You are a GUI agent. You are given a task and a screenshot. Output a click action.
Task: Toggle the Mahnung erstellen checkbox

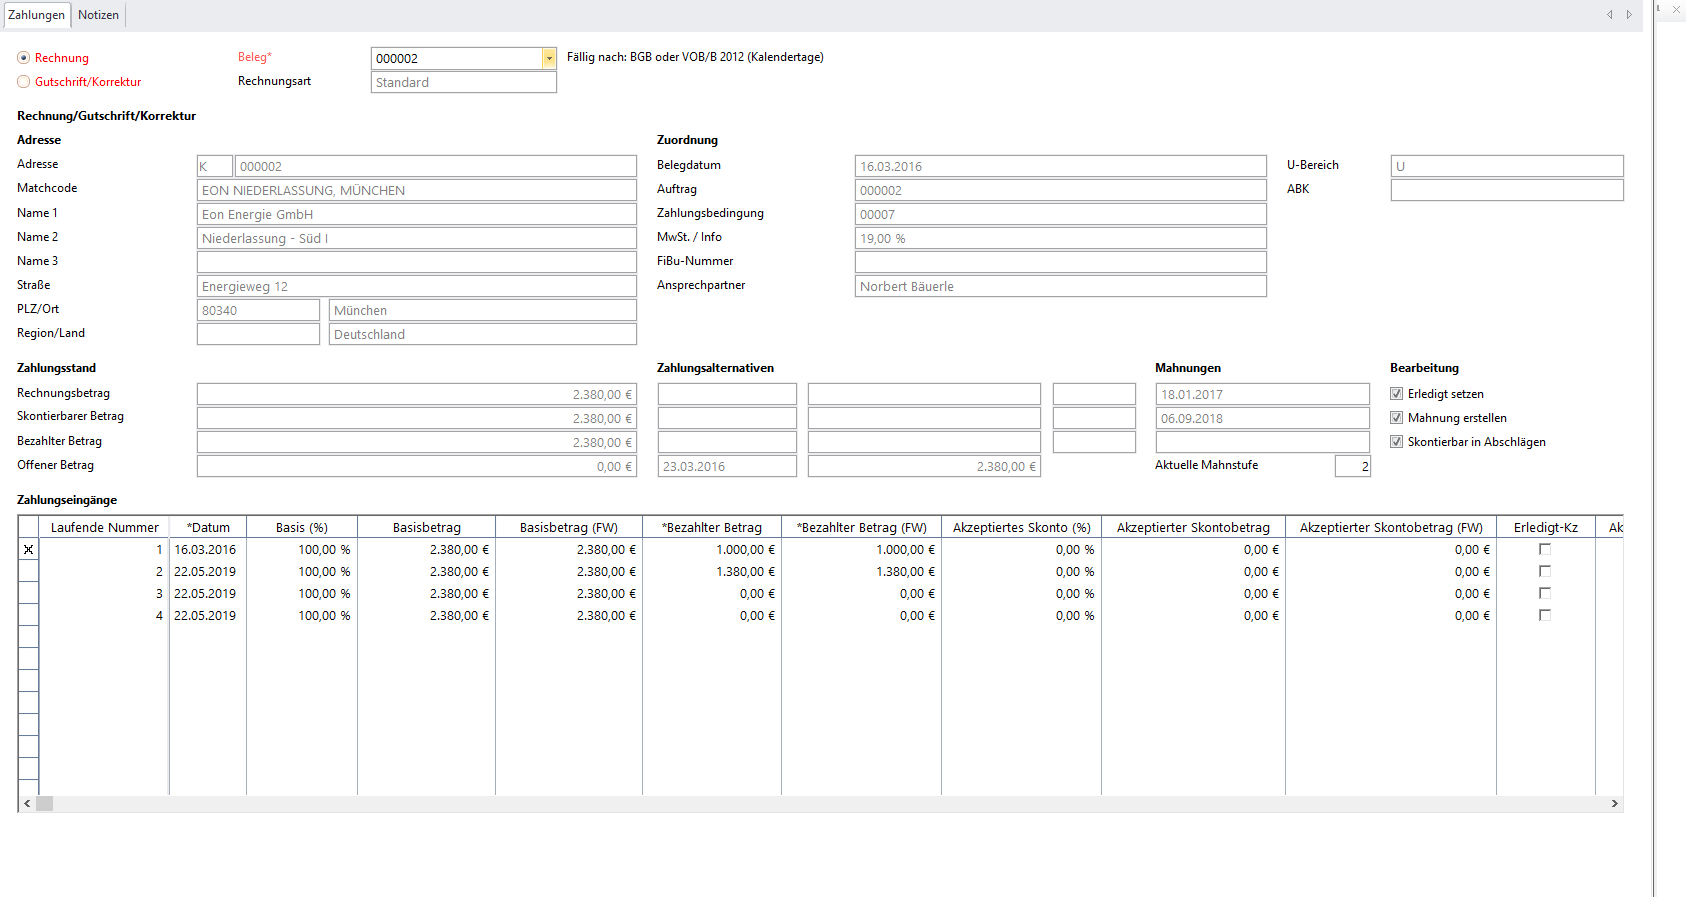1396,418
